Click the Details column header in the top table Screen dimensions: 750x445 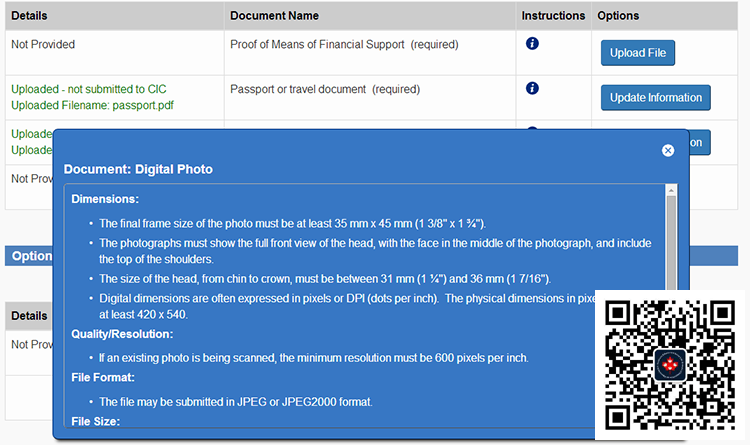[29, 16]
